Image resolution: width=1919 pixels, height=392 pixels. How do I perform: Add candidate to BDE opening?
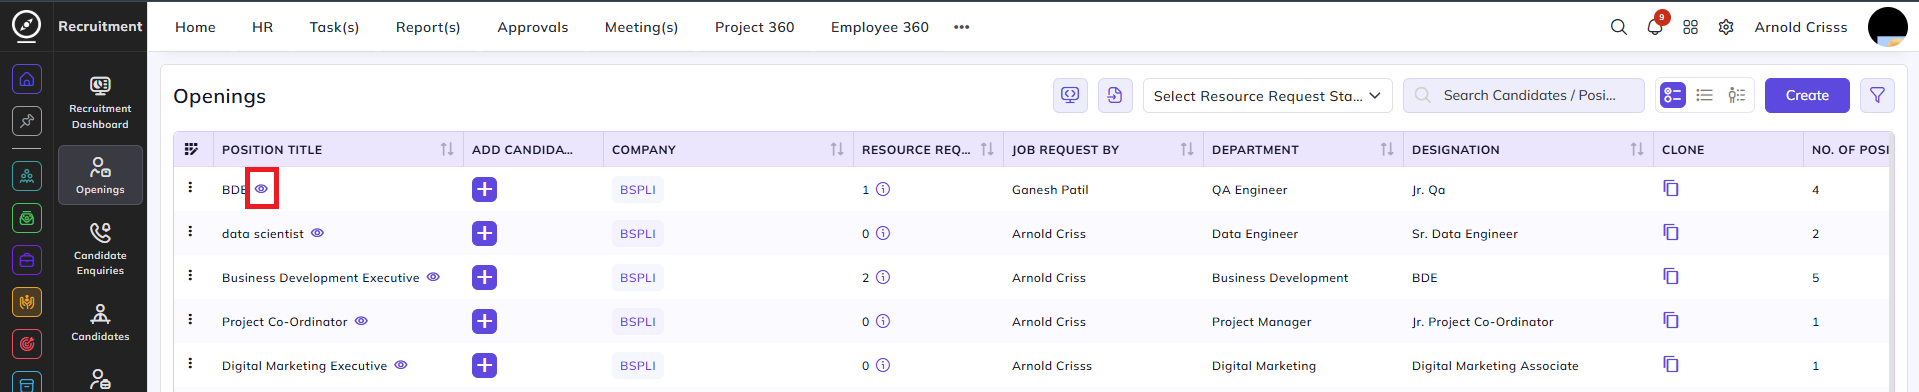point(484,189)
